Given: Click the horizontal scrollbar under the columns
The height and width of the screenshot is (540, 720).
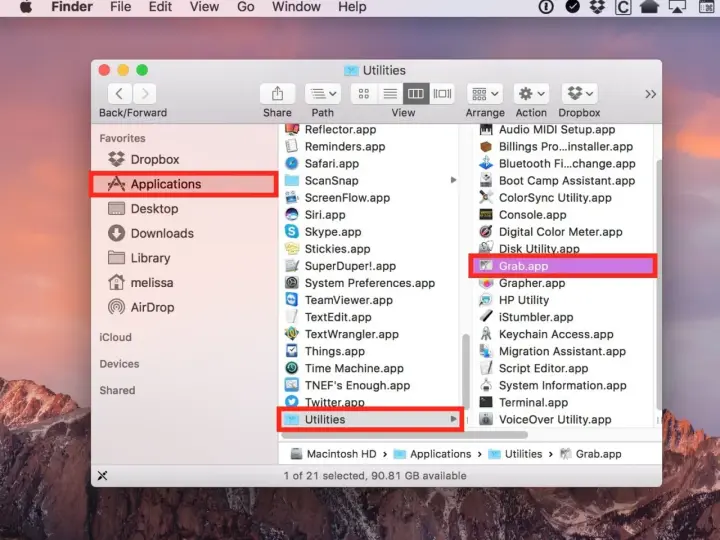Looking at the screenshot, I should pyautogui.click(x=404, y=434).
